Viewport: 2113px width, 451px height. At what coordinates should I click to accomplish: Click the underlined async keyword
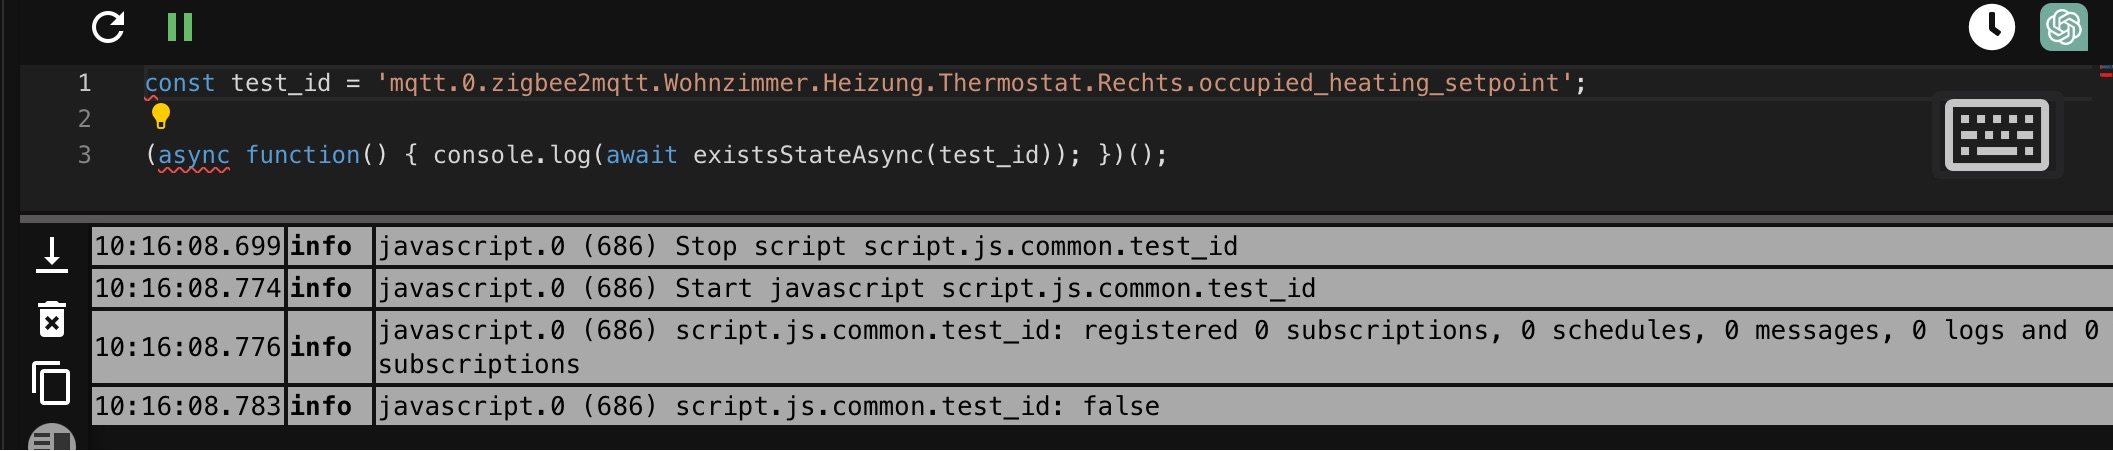point(194,155)
